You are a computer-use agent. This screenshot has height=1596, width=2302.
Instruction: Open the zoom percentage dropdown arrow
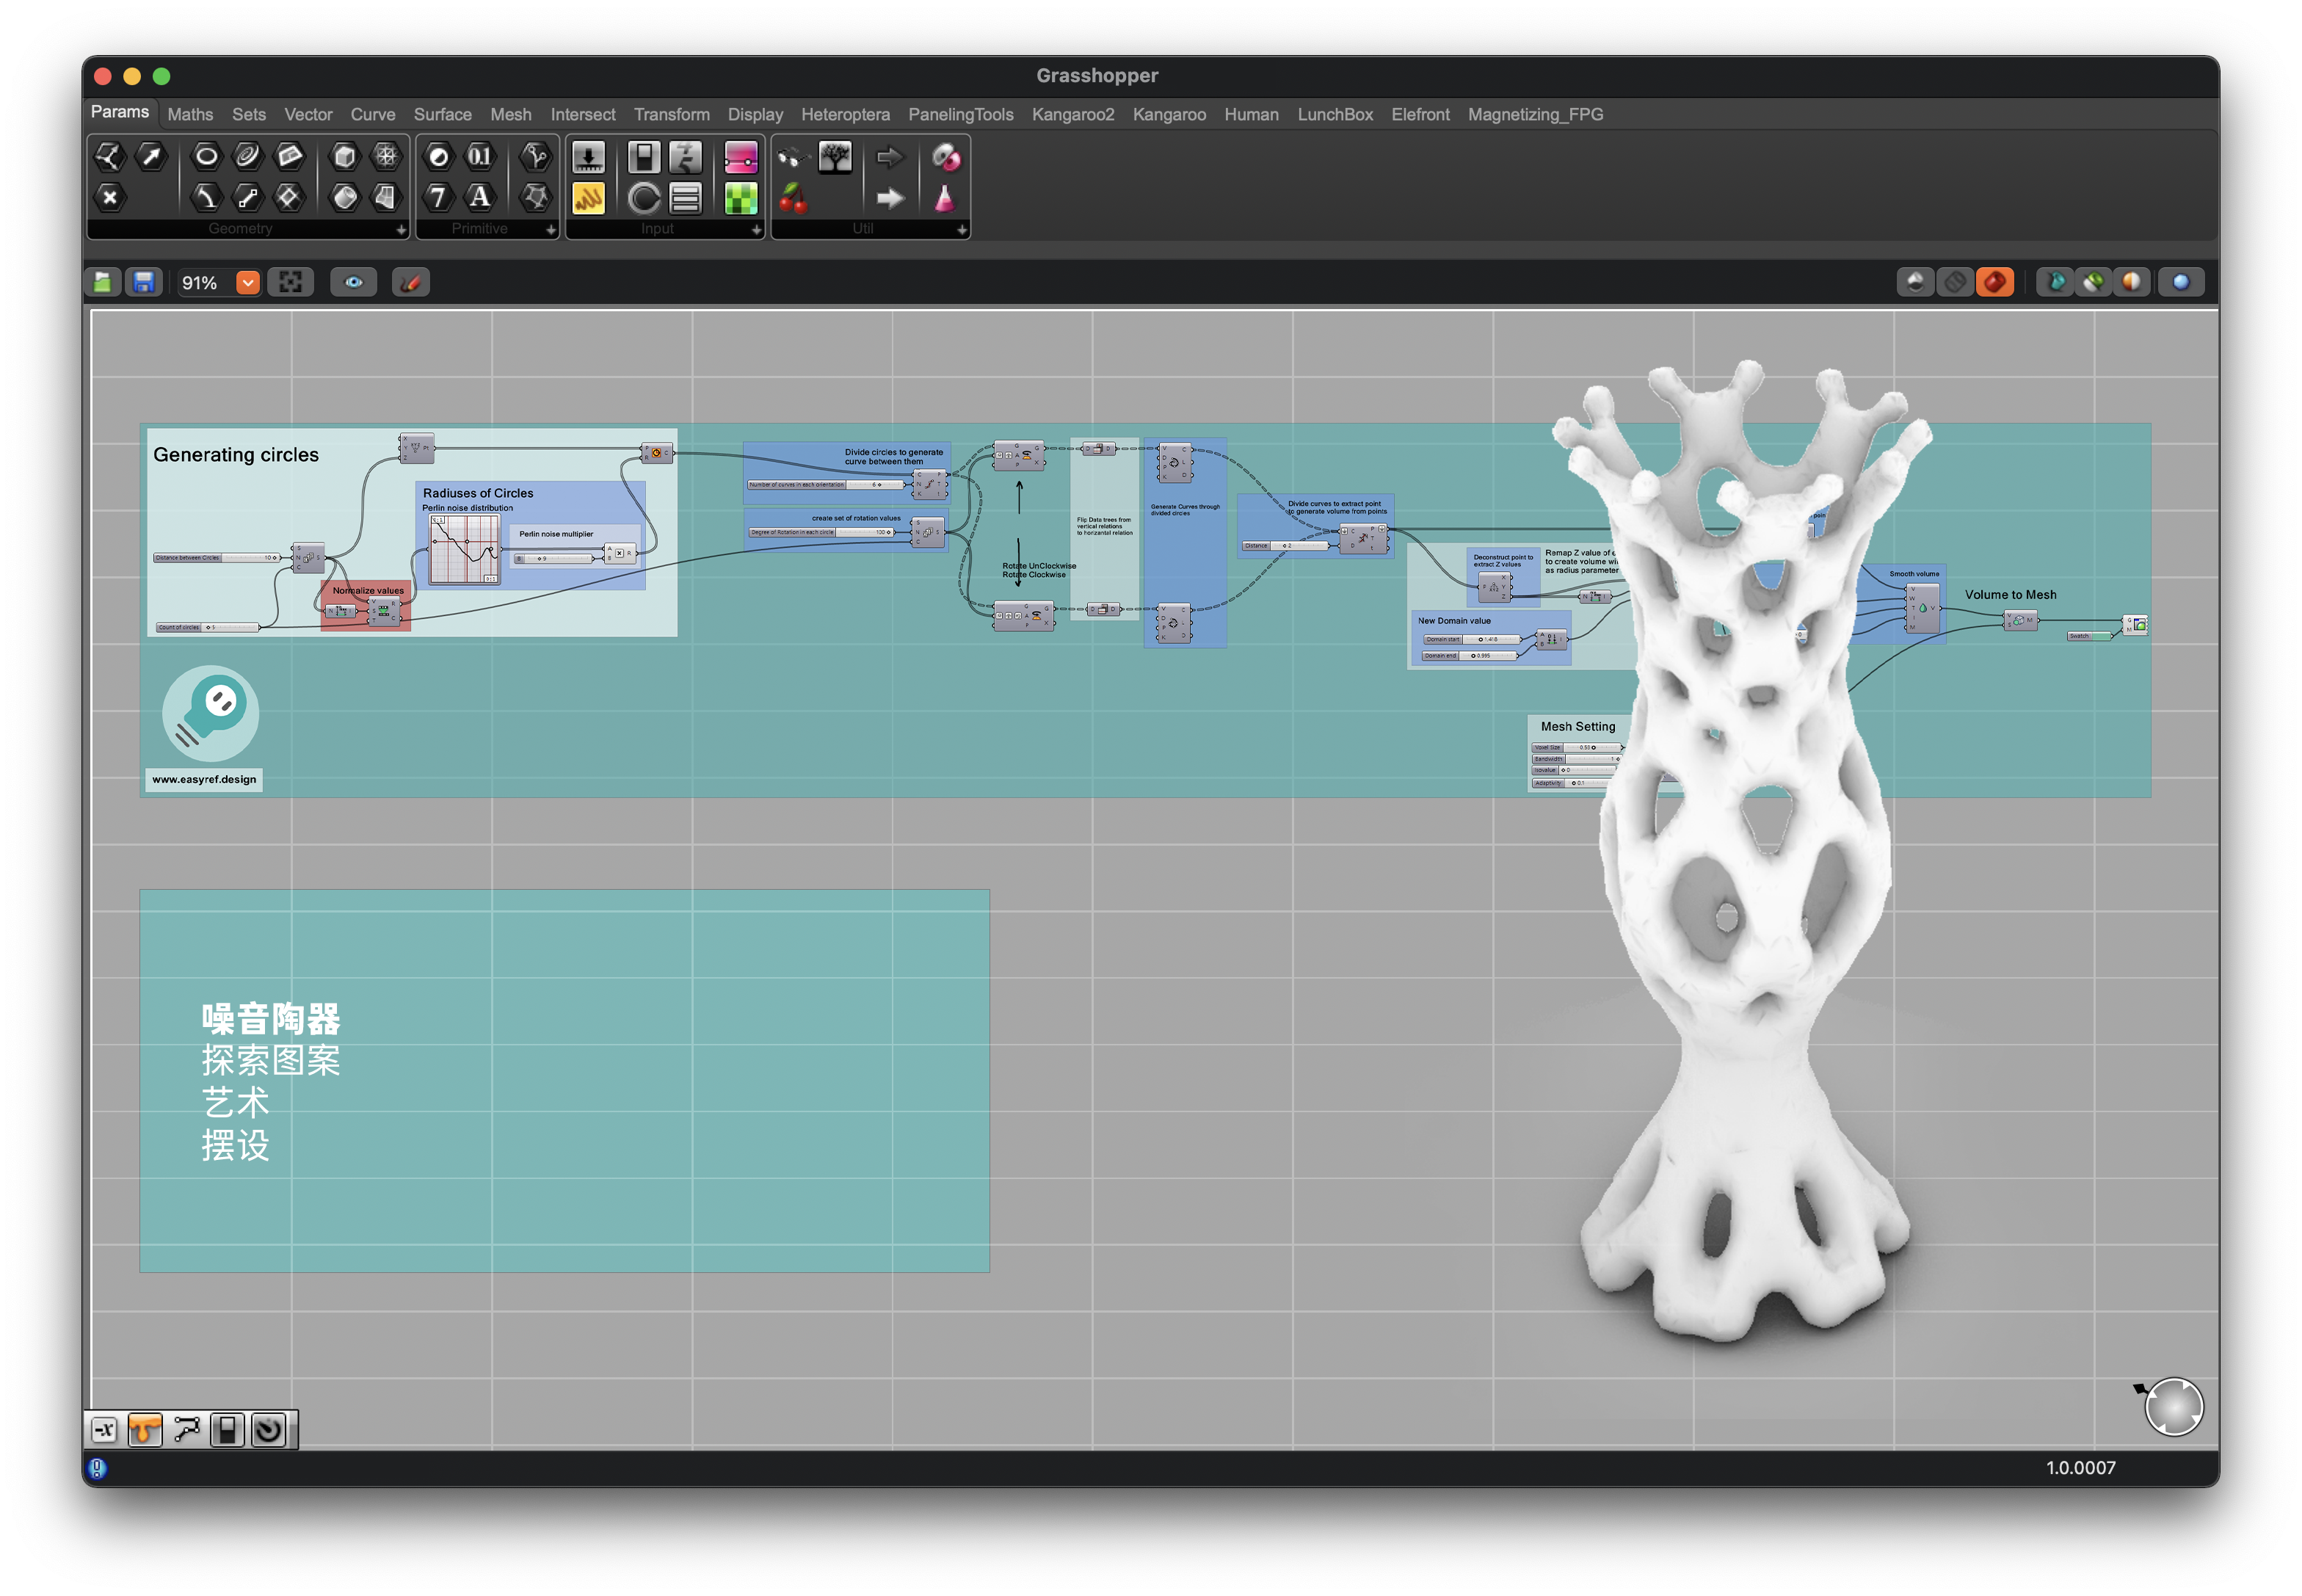point(247,282)
